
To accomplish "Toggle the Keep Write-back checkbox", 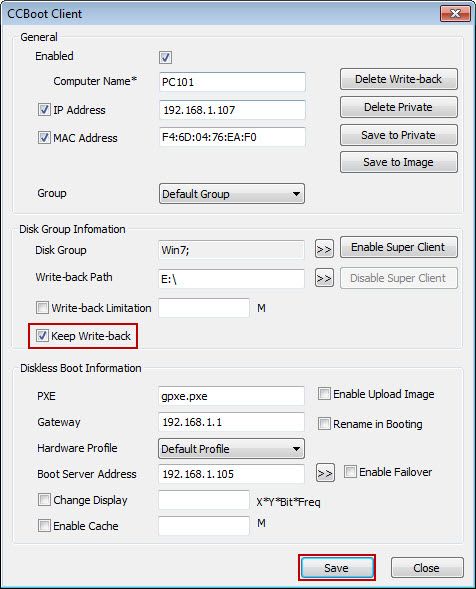I will tap(42, 335).
